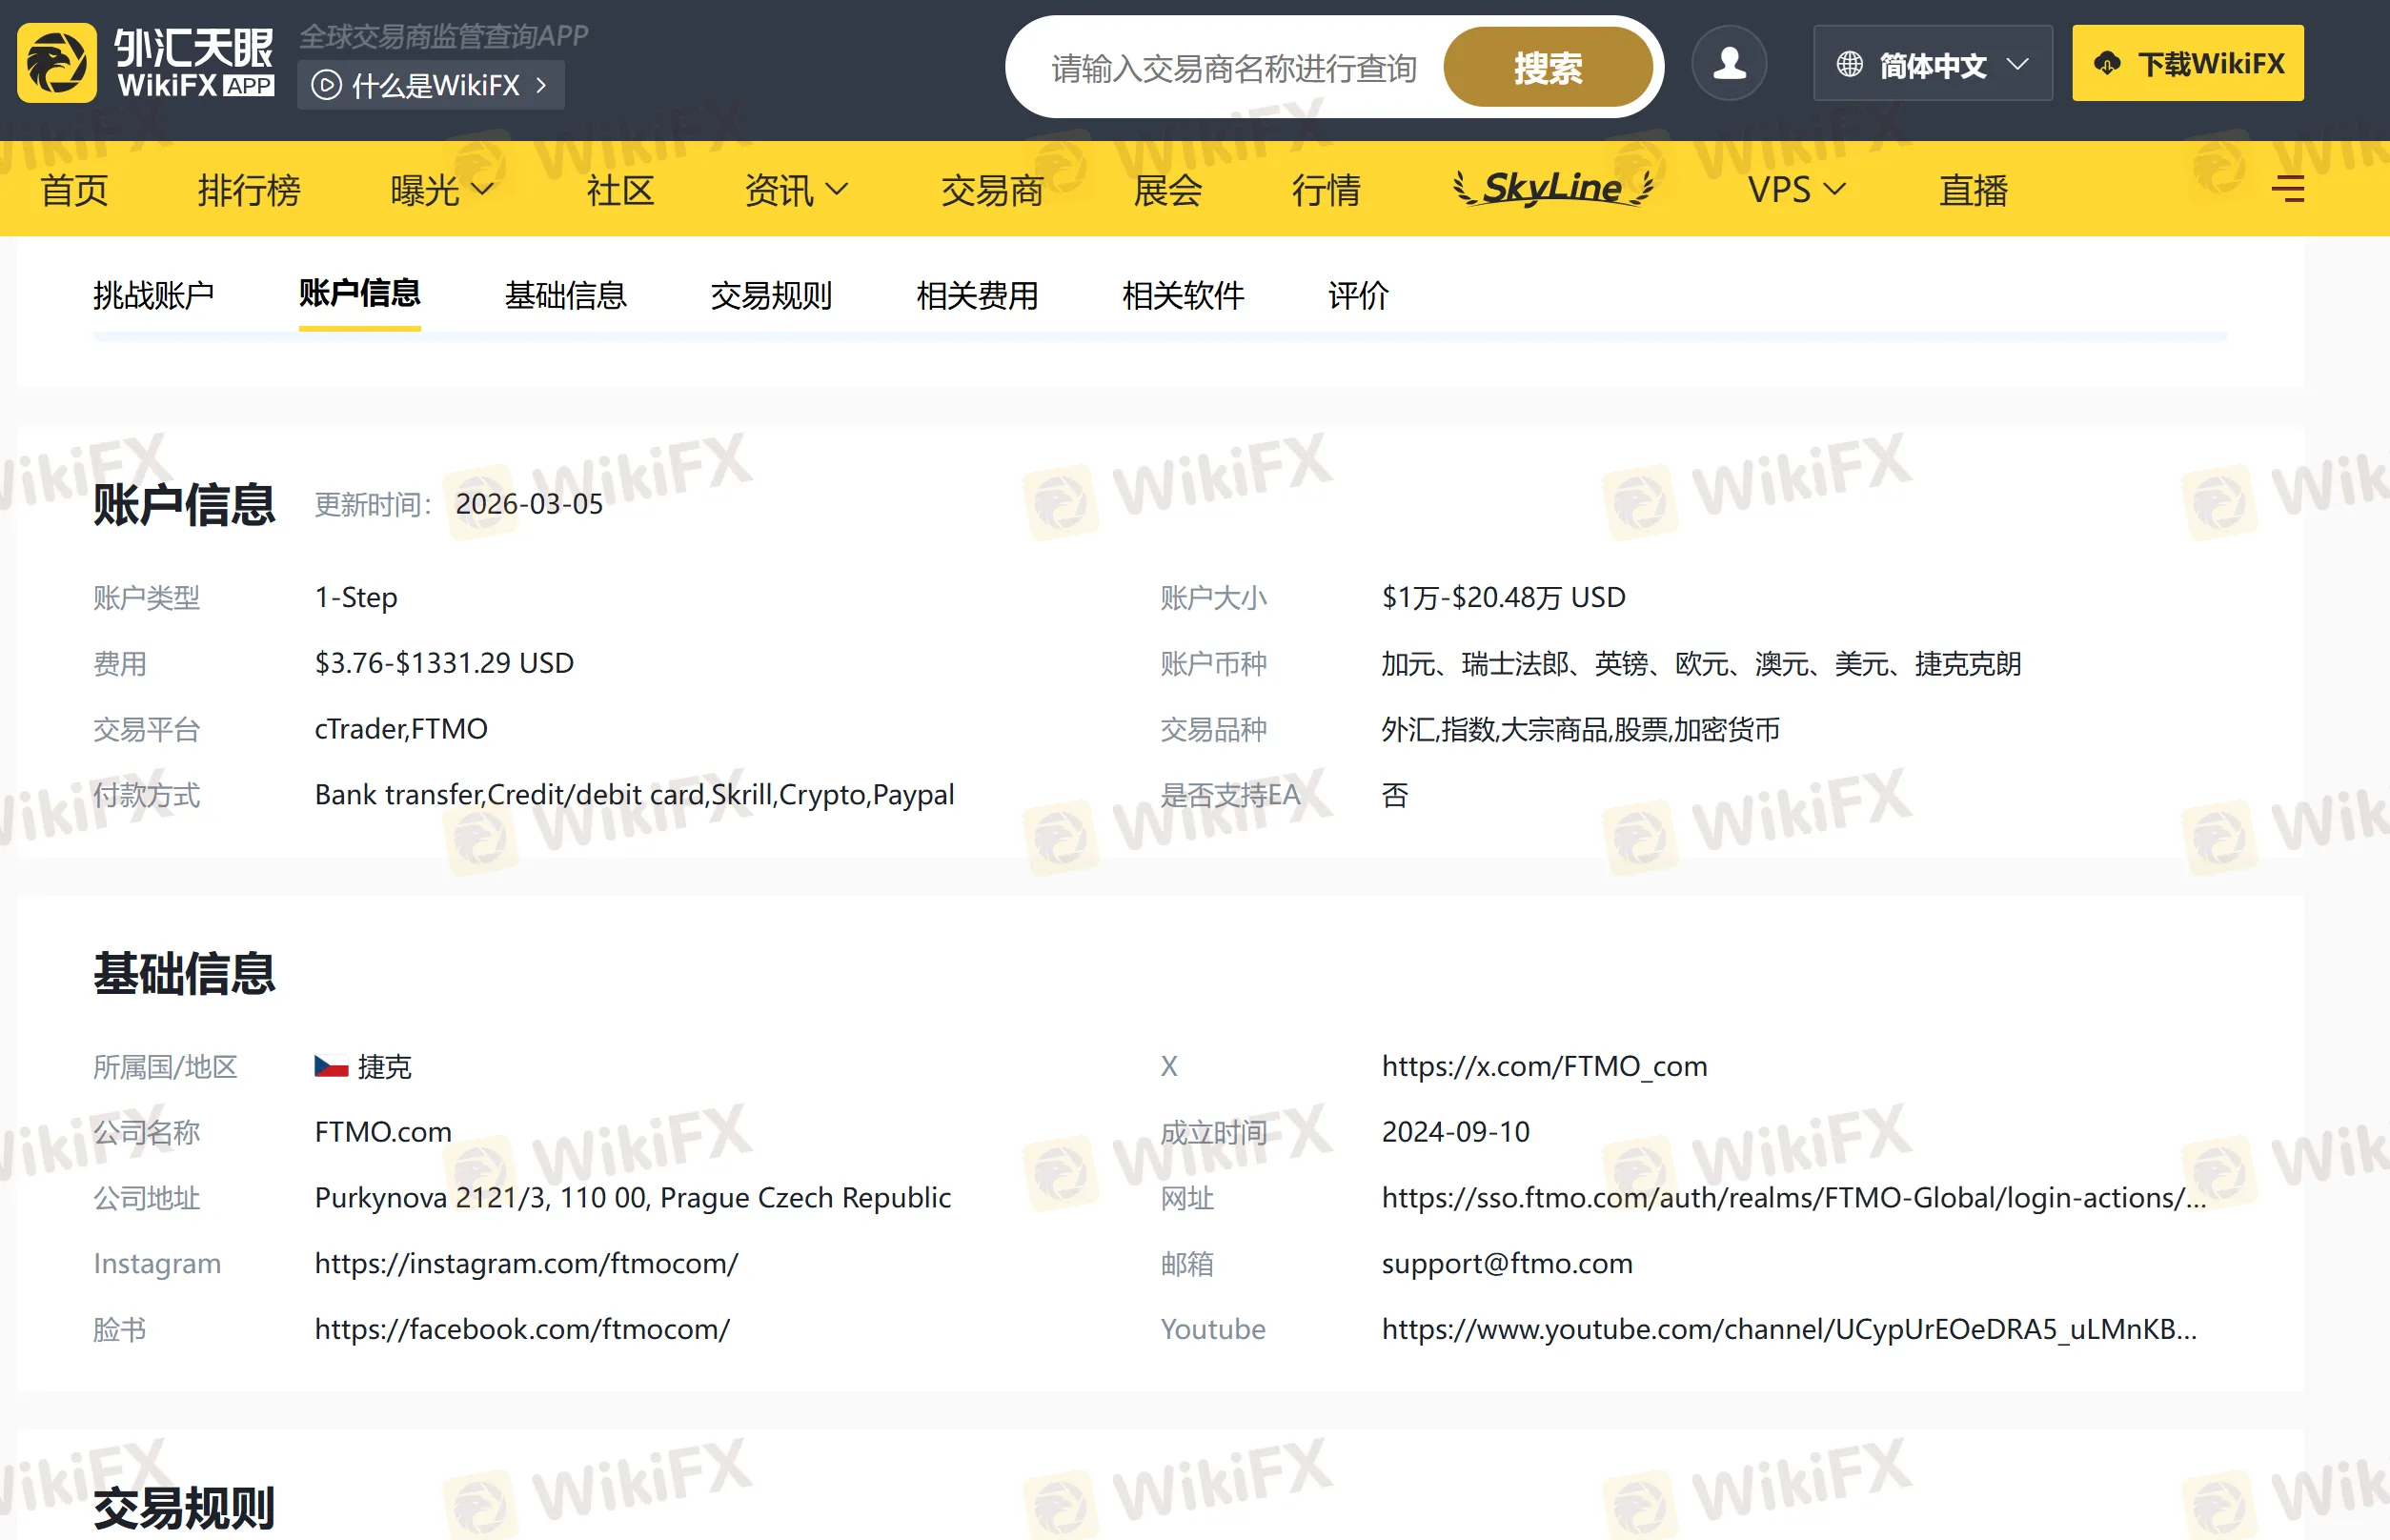Click the WikiFX eagle logo icon
This screenshot has width=2390, height=1540.
[57, 64]
